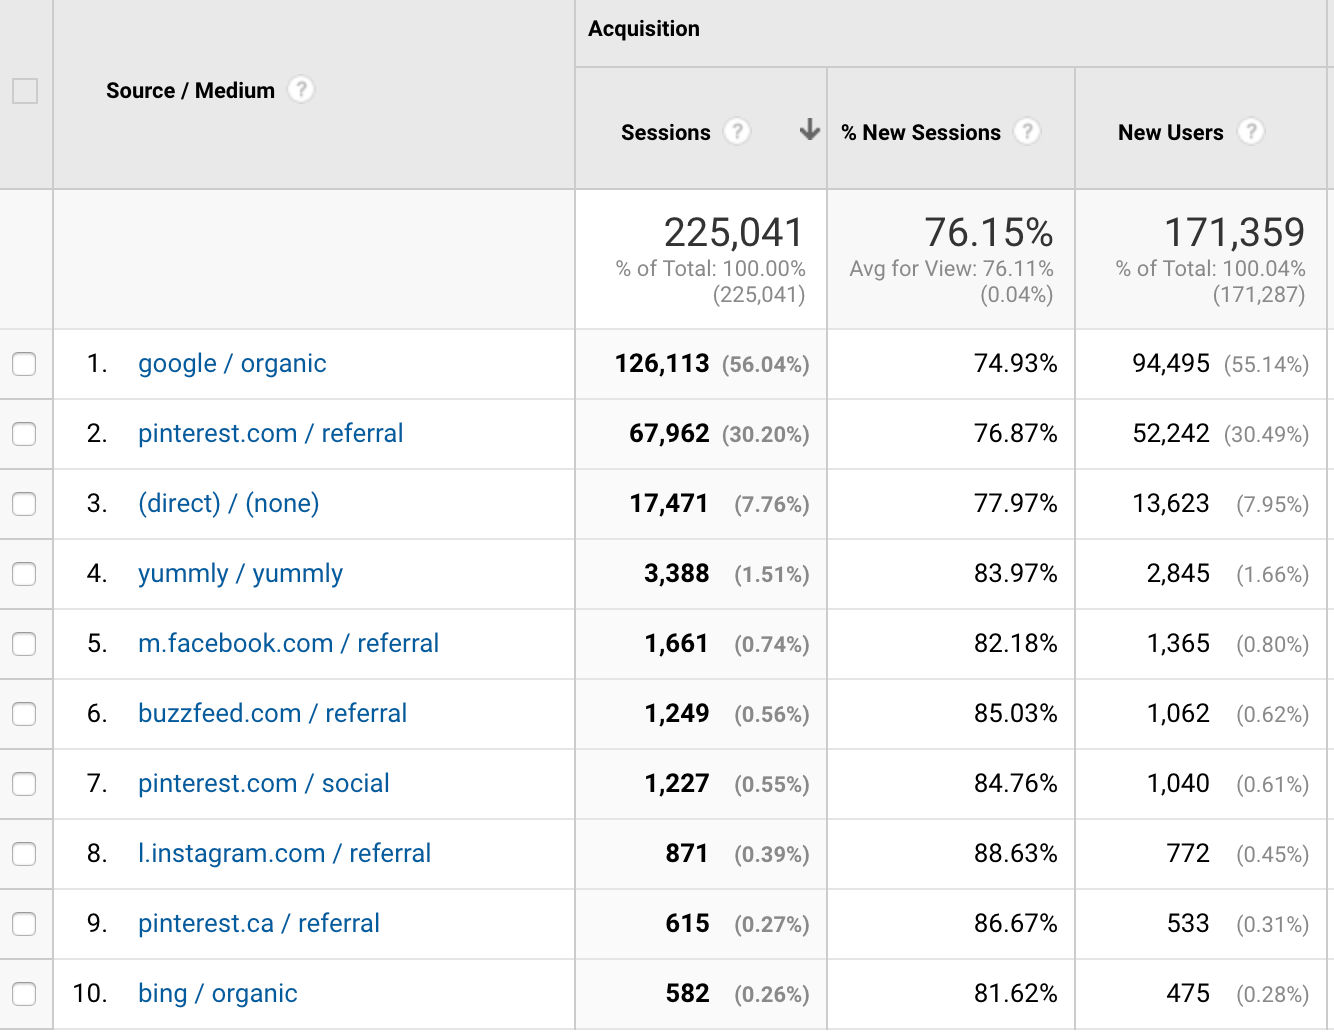Click new users value 1,040 for pinterest.com social
This screenshot has height=1034, width=1334.
point(1178,784)
